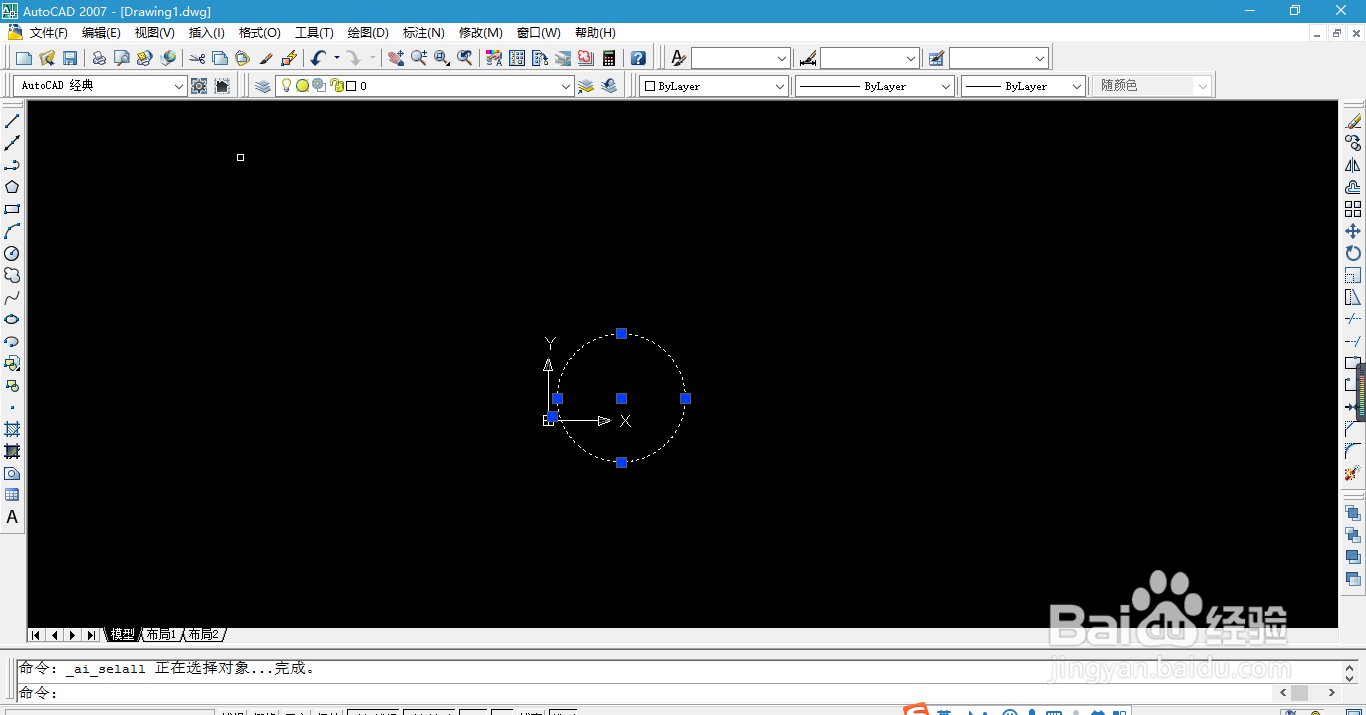Choose the Rectangle drawing tool
1366x715 pixels.
coord(12,209)
